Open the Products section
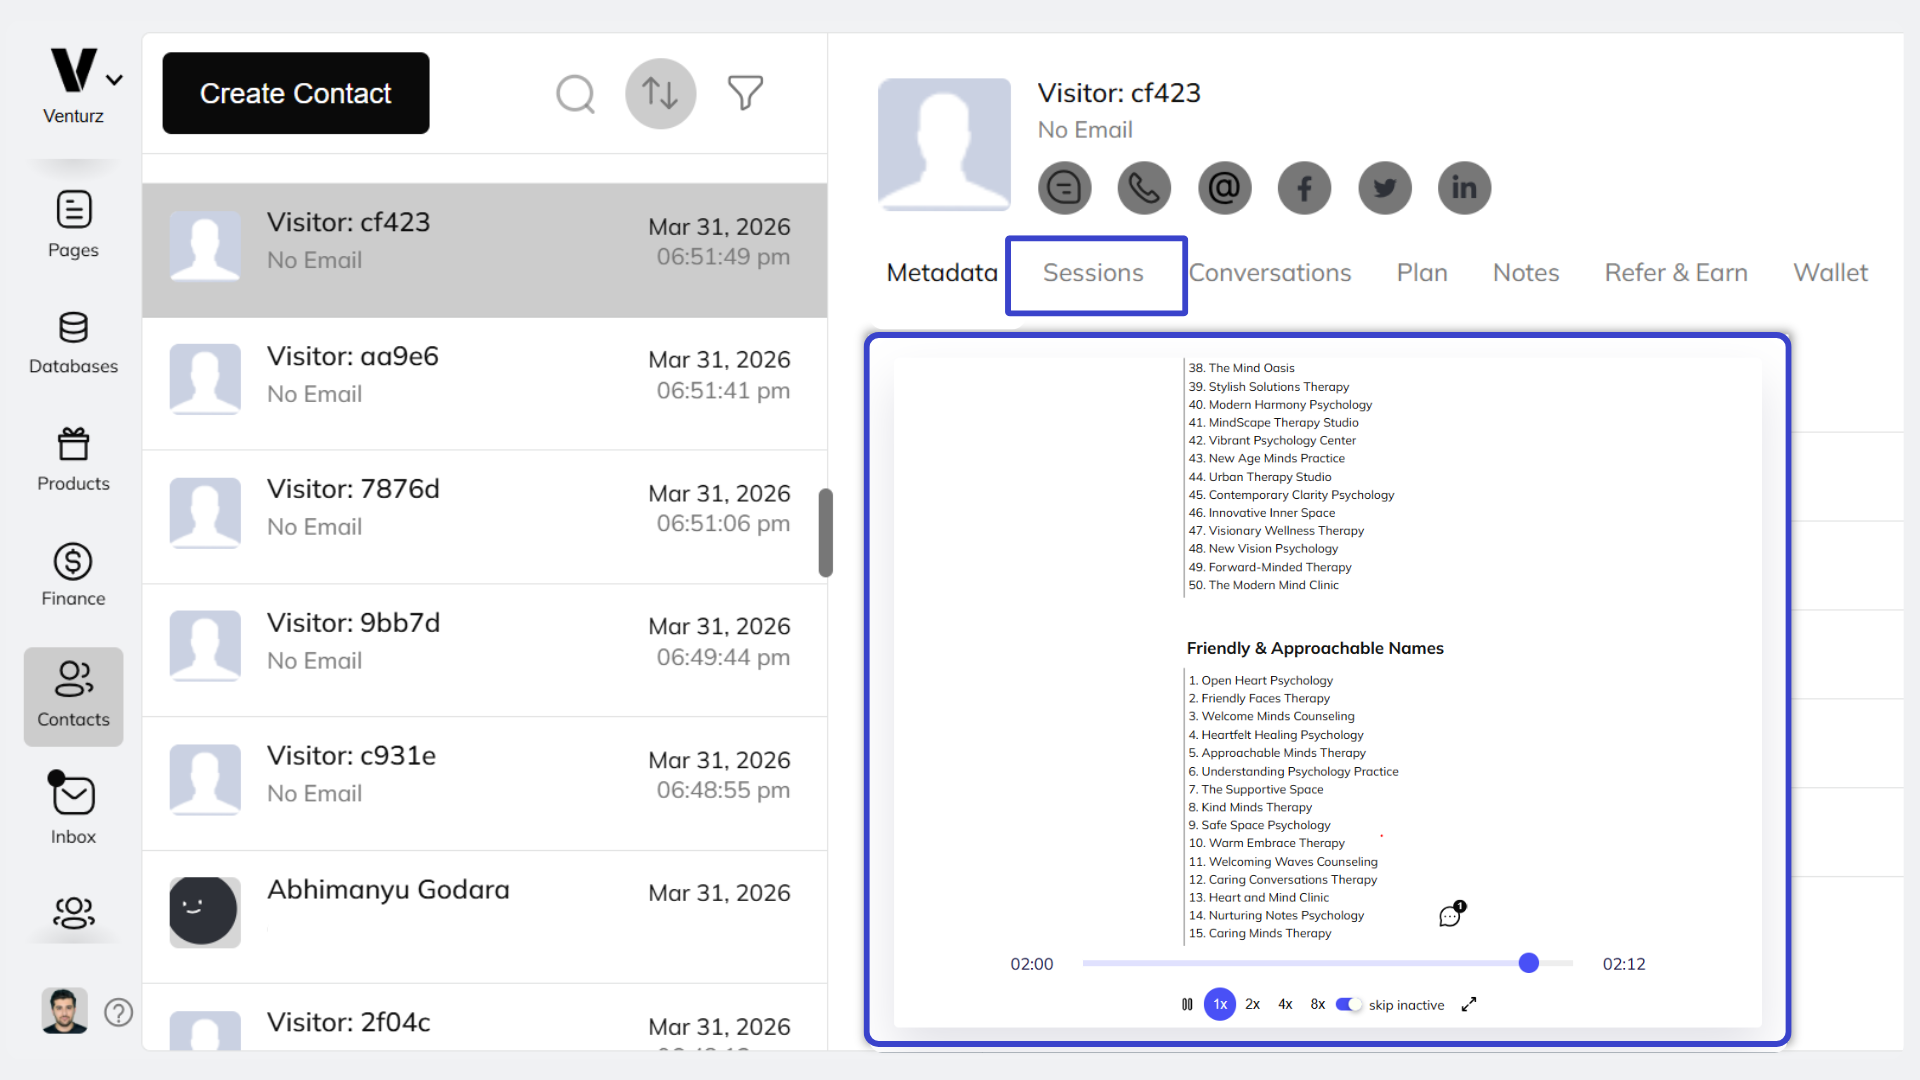 pyautogui.click(x=72, y=458)
